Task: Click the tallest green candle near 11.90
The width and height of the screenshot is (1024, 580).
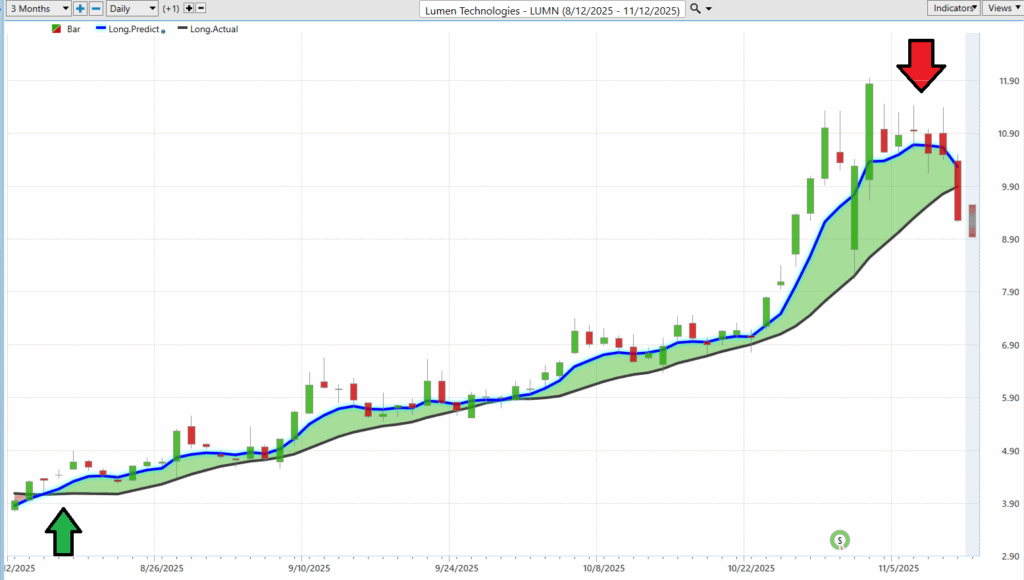Action: (869, 131)
